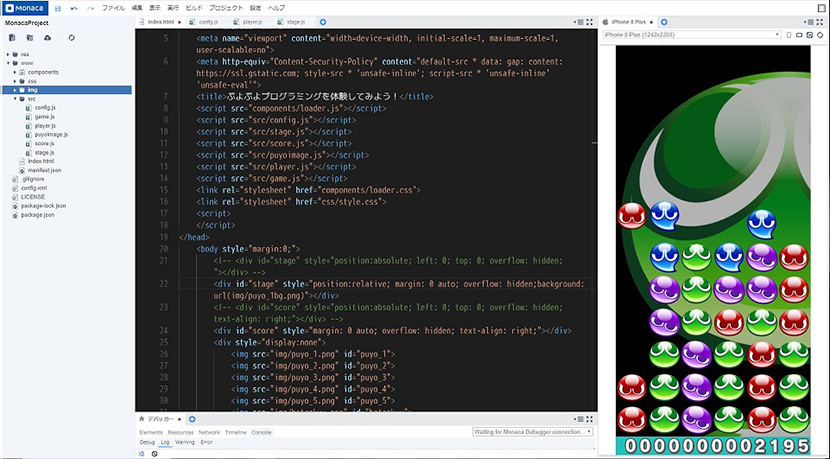
Task: Click the new file icon under MonacaProject
Action: (x=12, y=38)
